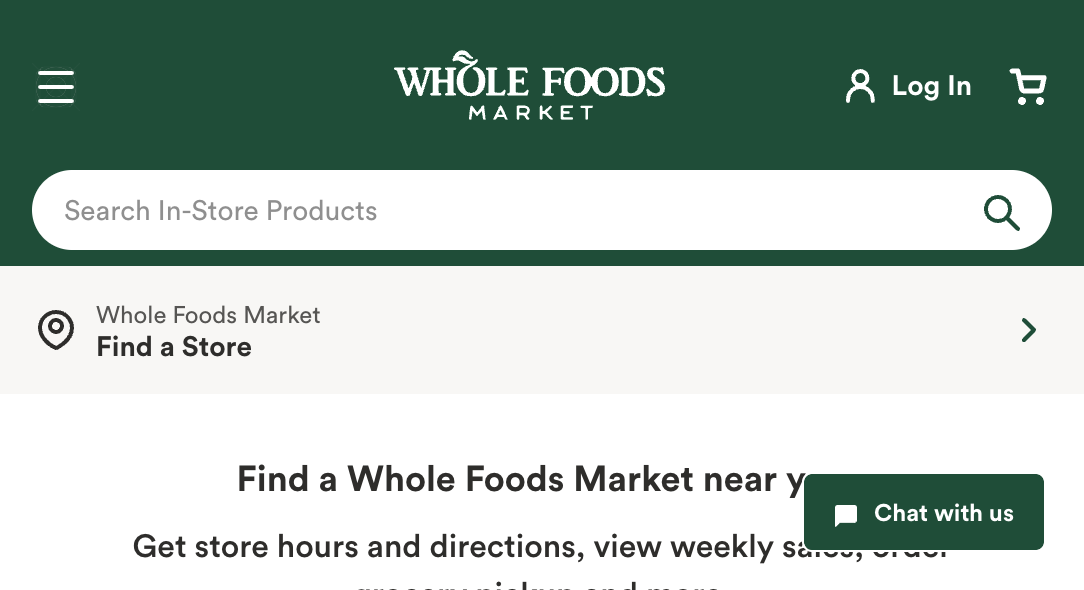Open the shopping cart

click(x=1028, y=87)
